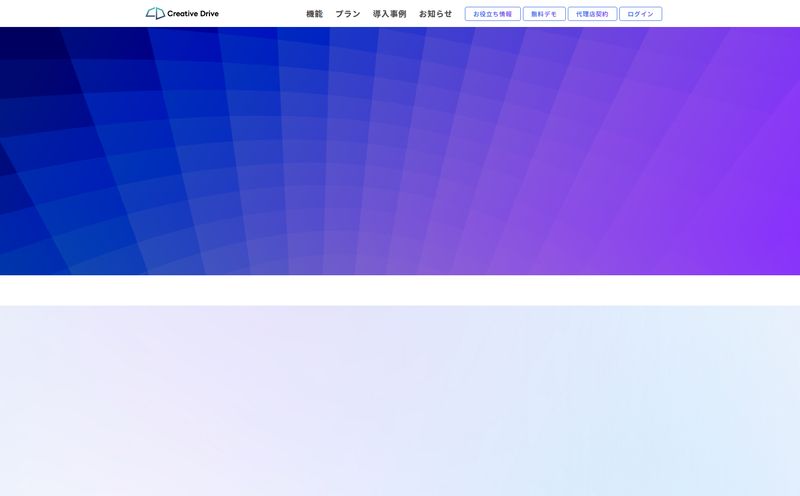
Task: Open the お知らせ menu item
Action: (435, 14)
